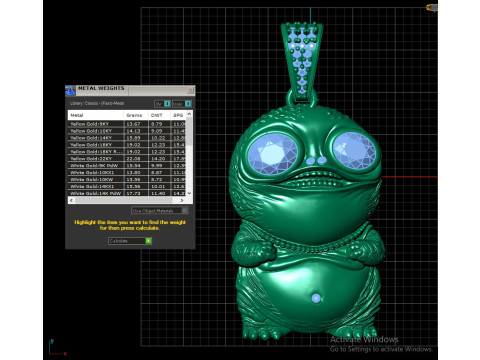Click the horizontal scroll-left arrow
Screen dimensions: 480x360
point(71,200)
